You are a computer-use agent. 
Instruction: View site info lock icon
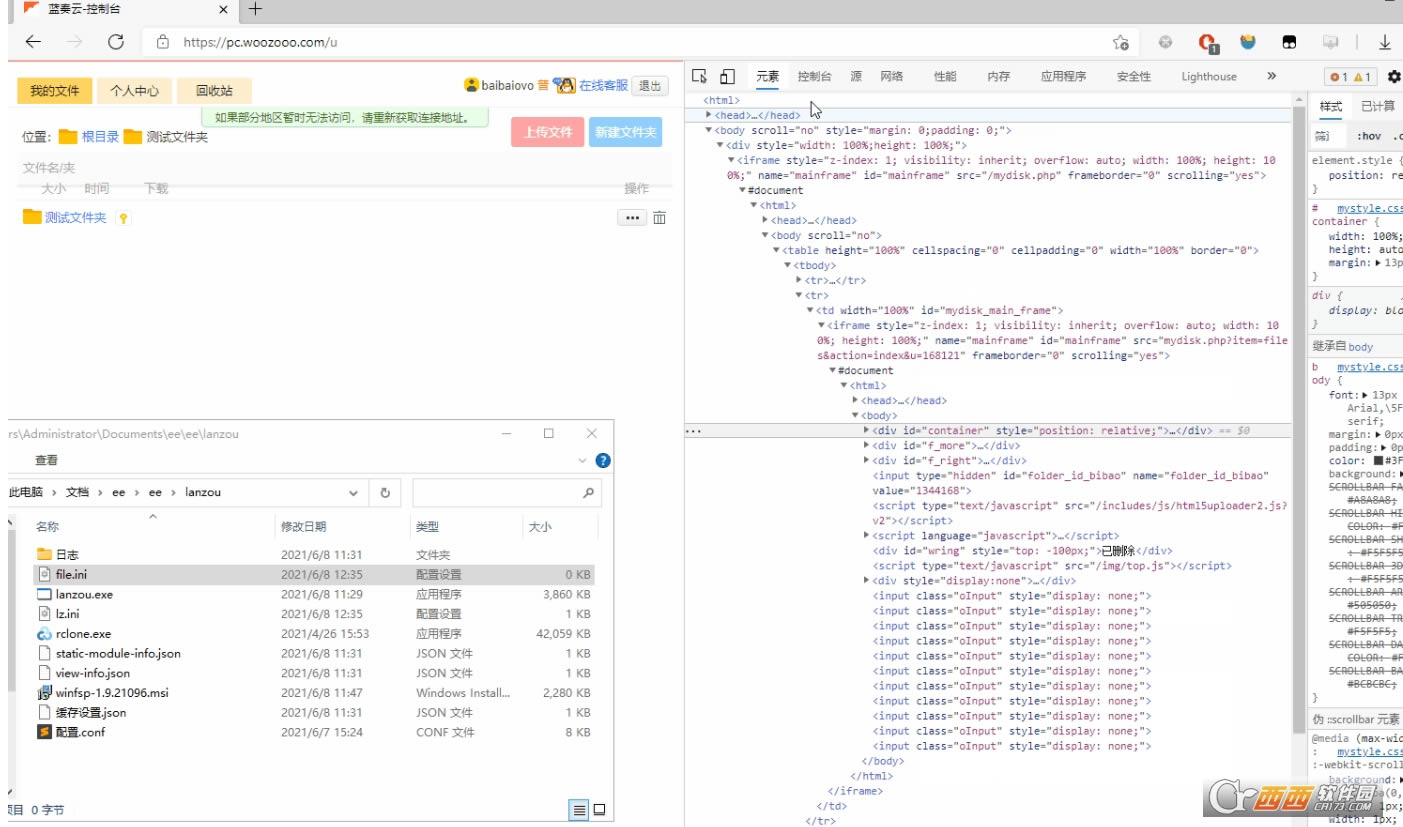point(163,42)
